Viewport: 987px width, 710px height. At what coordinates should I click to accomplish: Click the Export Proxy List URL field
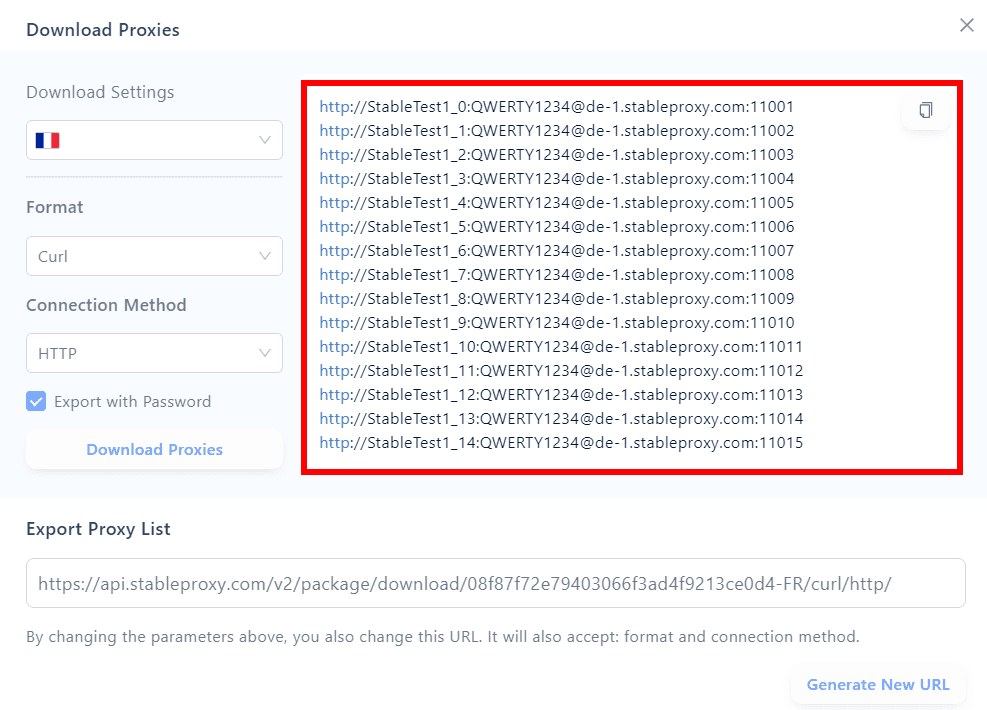[495, 583]
